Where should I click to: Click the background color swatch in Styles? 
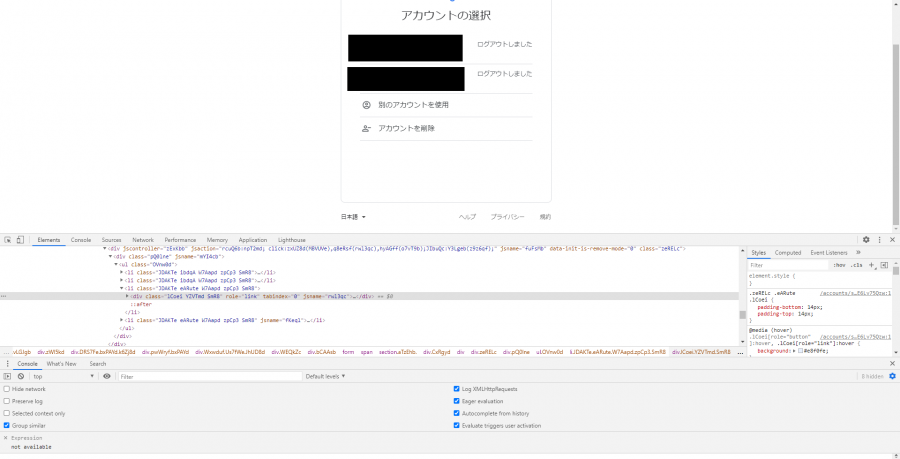[800, 351]
